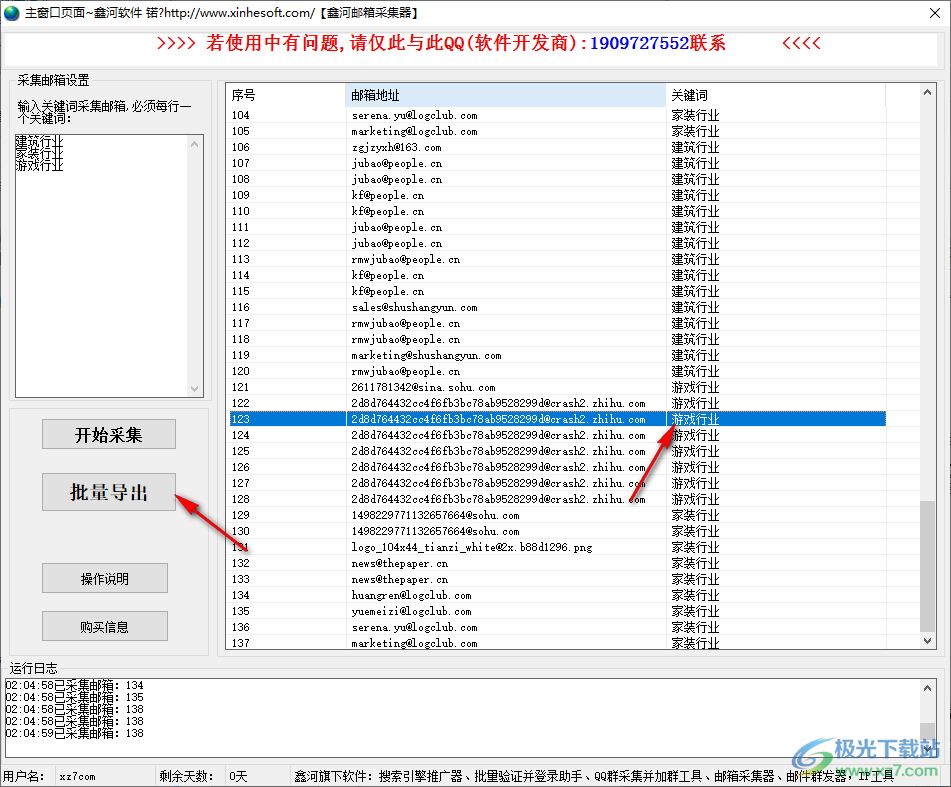Click 建筑行业 keyword cell in row 106
The height and width of the screenshot is (787, 951).
(695, 147)
